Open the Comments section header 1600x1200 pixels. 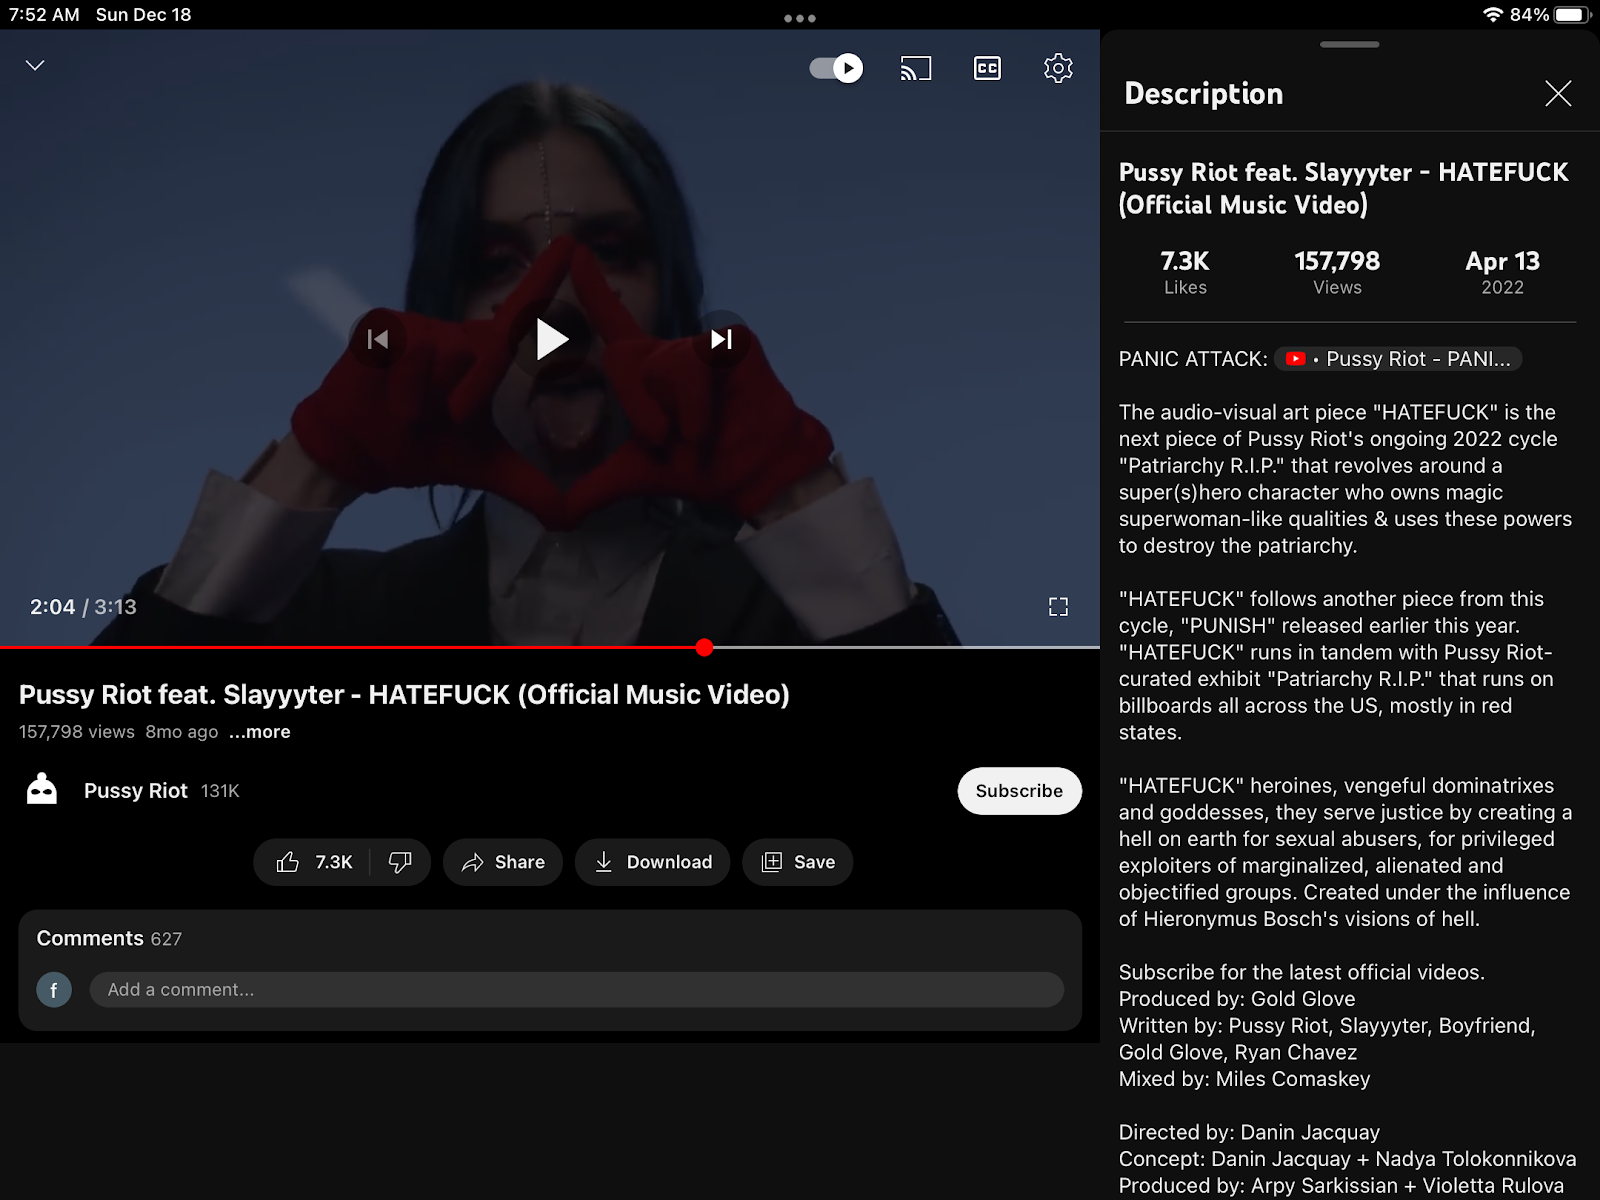click(109, 939)
